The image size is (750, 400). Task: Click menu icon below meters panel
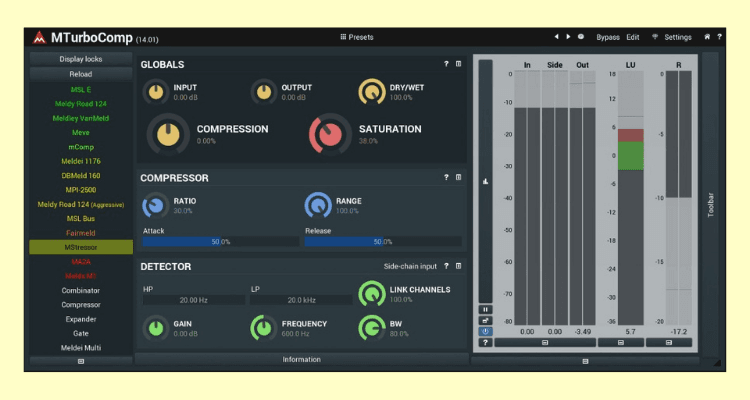585,361
